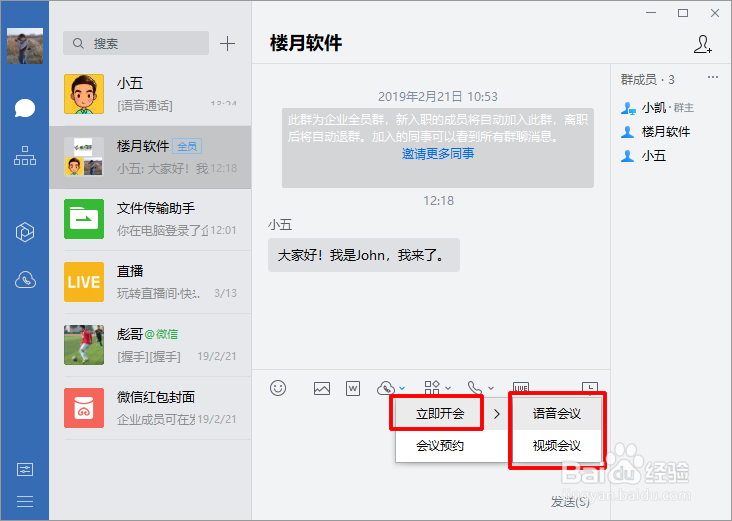Screen dimensions: 732x521
Task: Minimize the window
Action: (651, 13)
